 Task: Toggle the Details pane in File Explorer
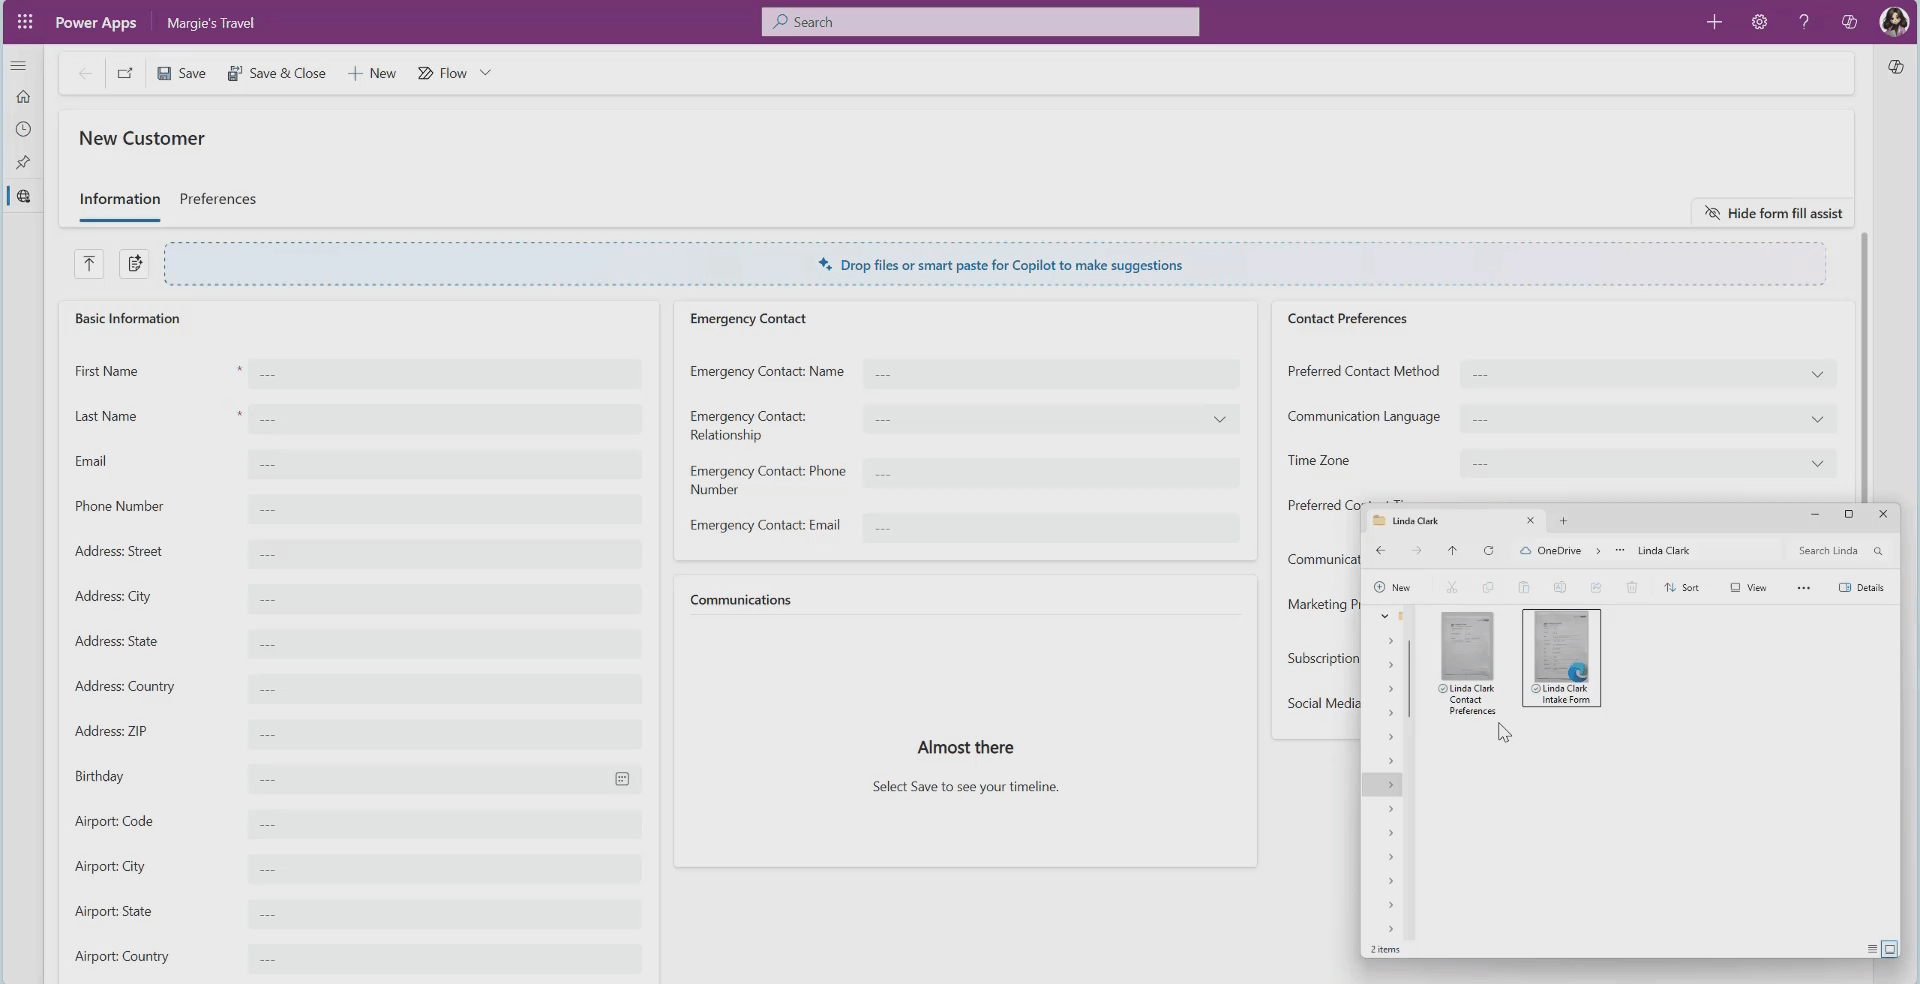(1861, 588)
